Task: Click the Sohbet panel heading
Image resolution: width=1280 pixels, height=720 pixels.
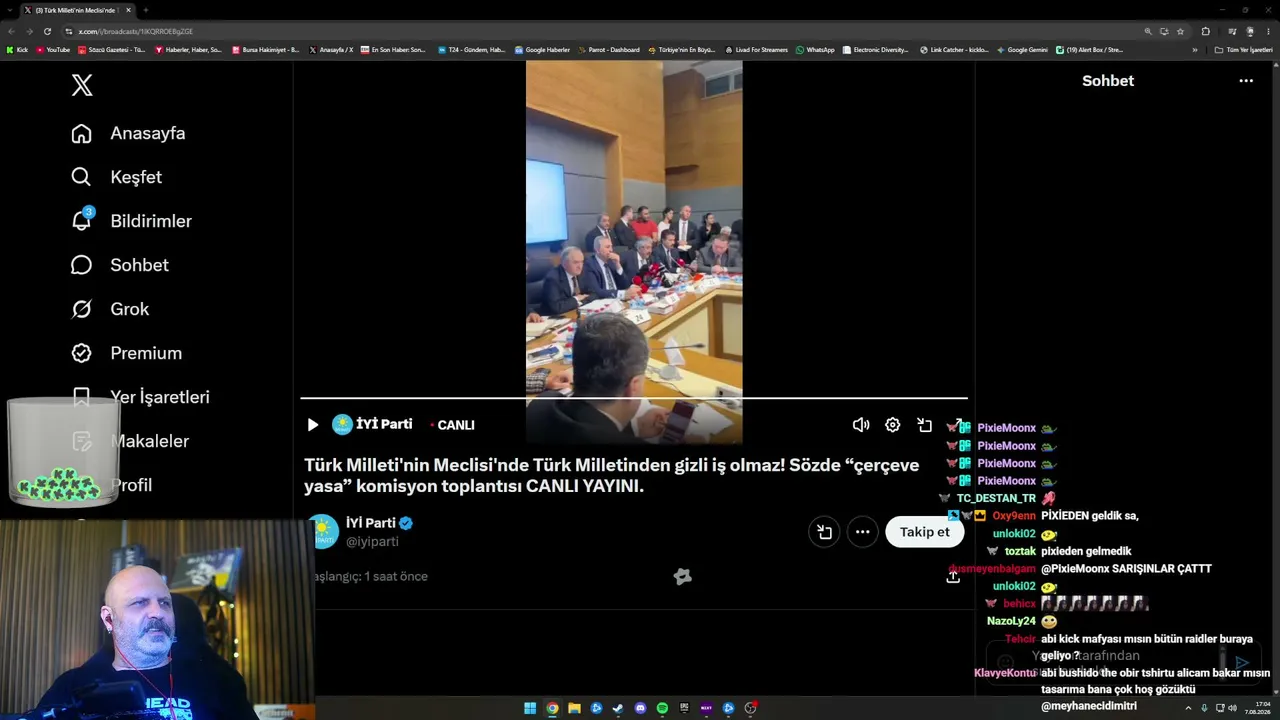Action: pos(1108,81)
